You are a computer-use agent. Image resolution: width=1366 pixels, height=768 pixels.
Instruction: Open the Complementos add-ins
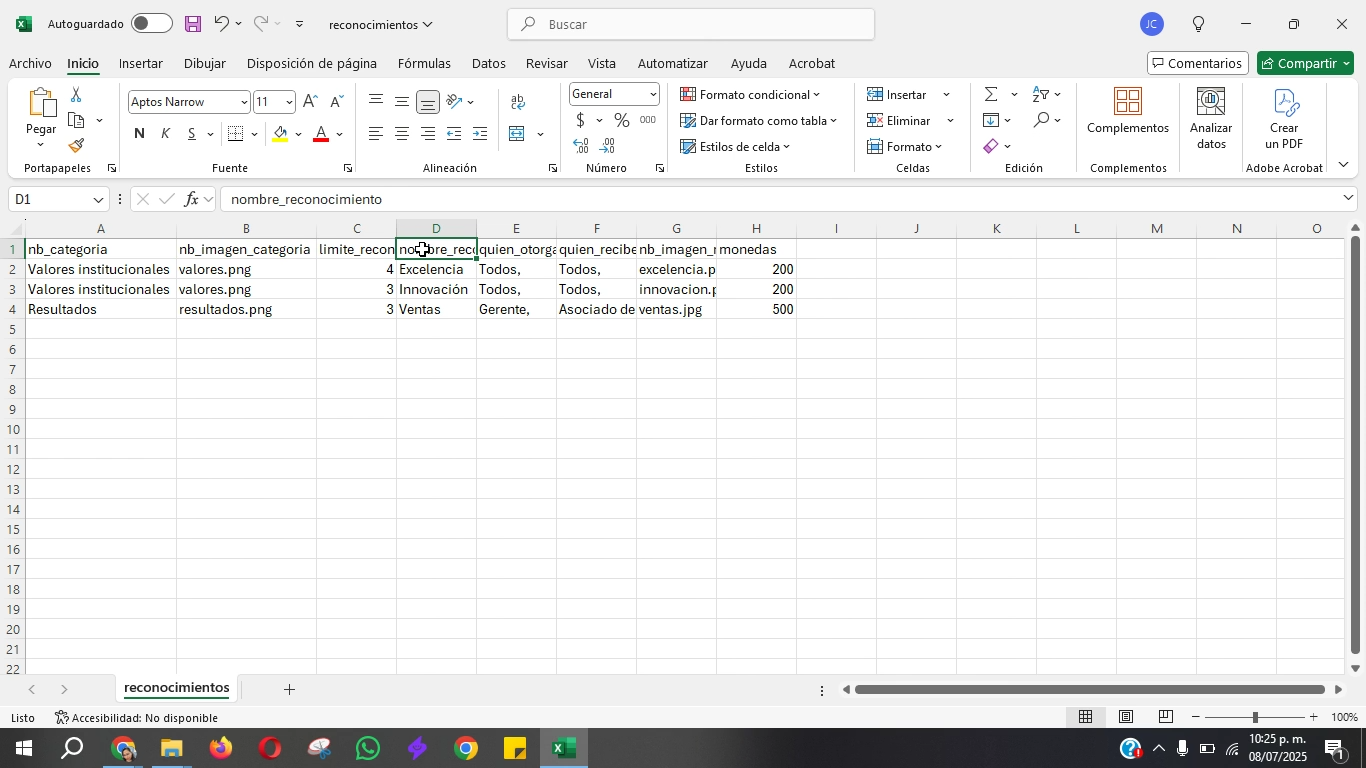coord(1128,111)
